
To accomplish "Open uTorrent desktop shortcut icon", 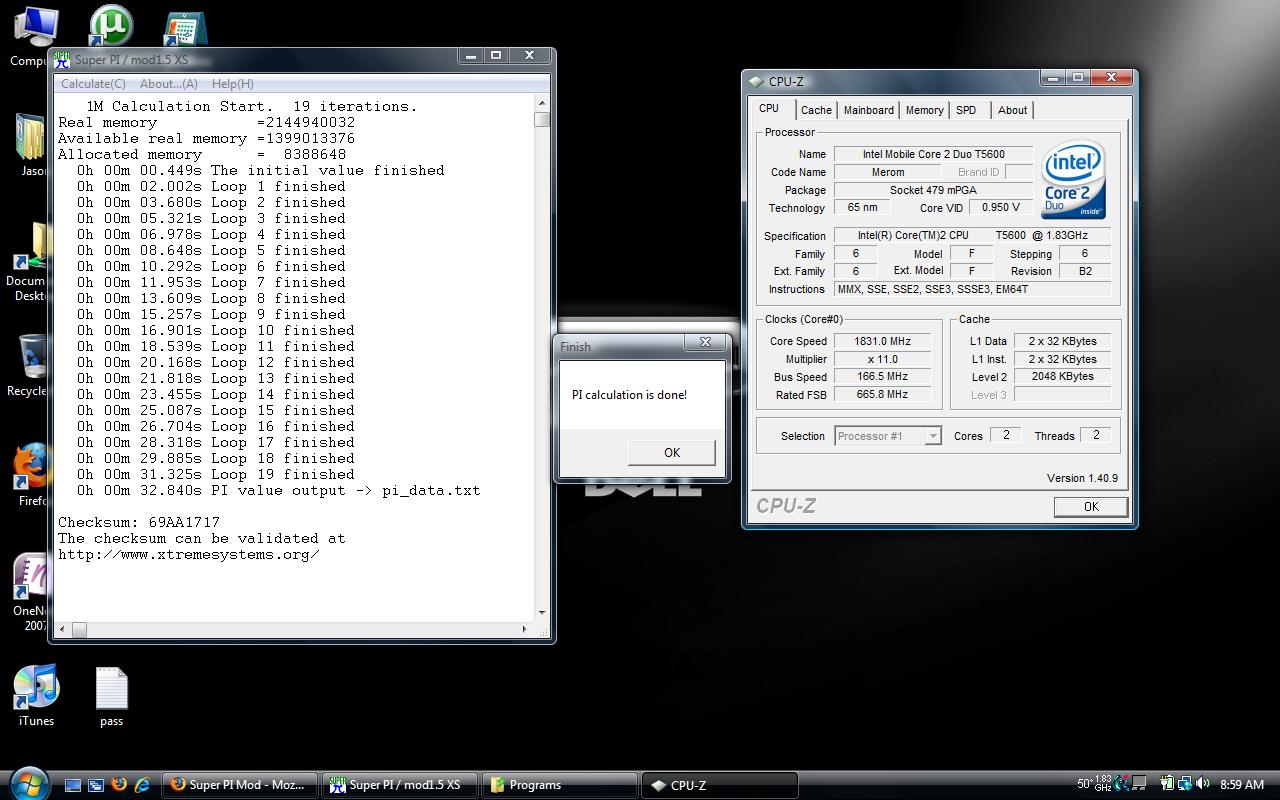I will click(x=111, y=26).
